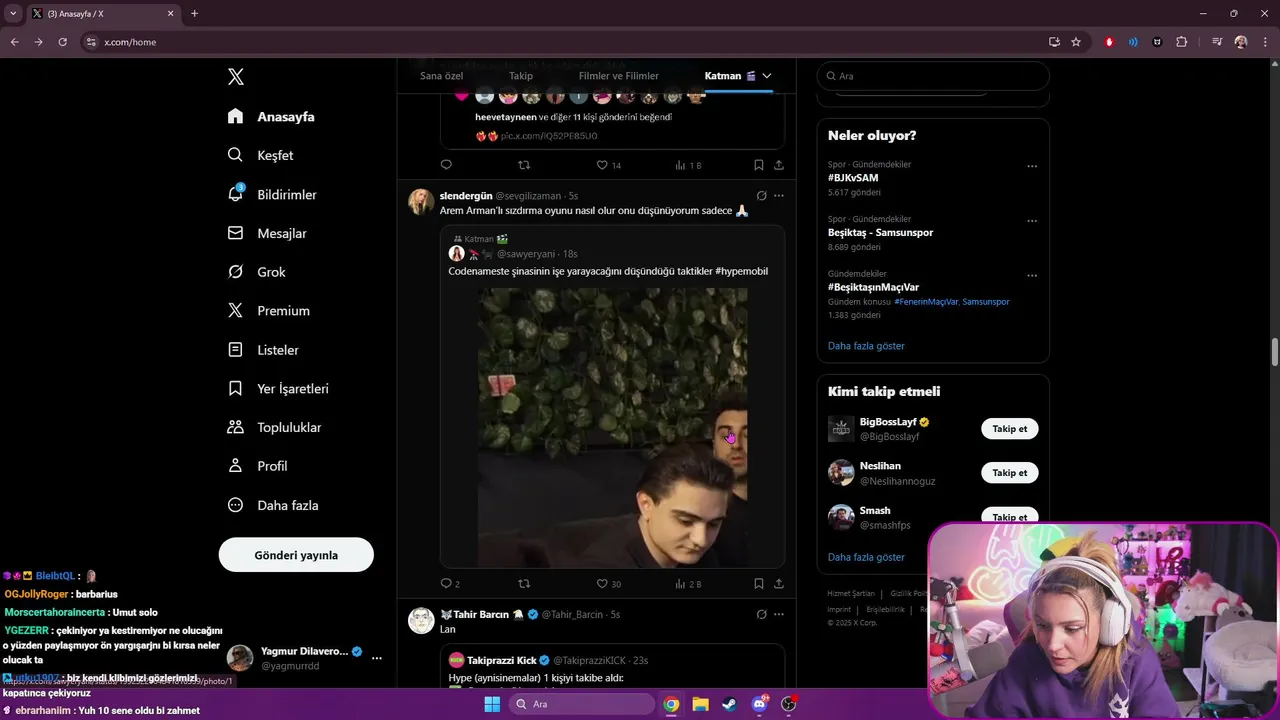This screenshot has width=1280, height=720.
Task: Switch to Filmler ve Filimler tab
Action: [618, 76]
